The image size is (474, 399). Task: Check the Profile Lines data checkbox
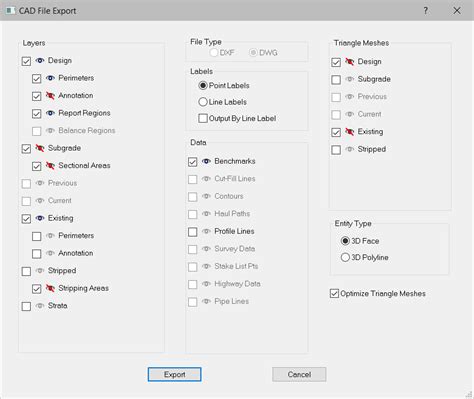click(x=193, y=232)
